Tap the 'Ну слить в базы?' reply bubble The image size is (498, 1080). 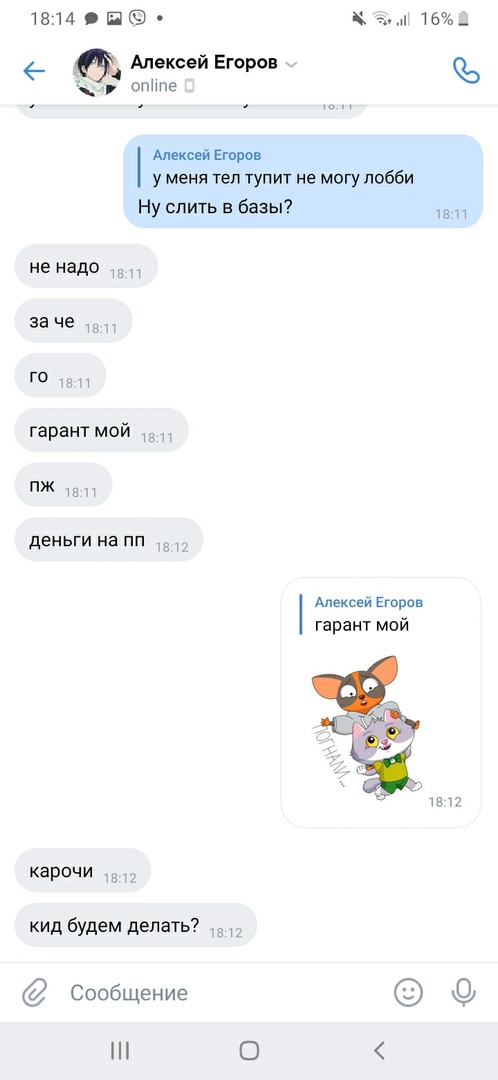[x=303, y=181]
